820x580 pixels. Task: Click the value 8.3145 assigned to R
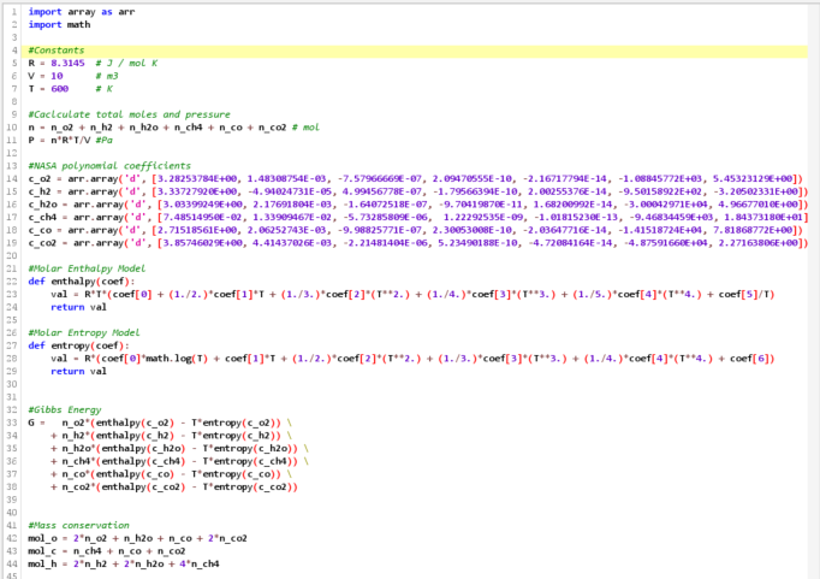[67, 63]
